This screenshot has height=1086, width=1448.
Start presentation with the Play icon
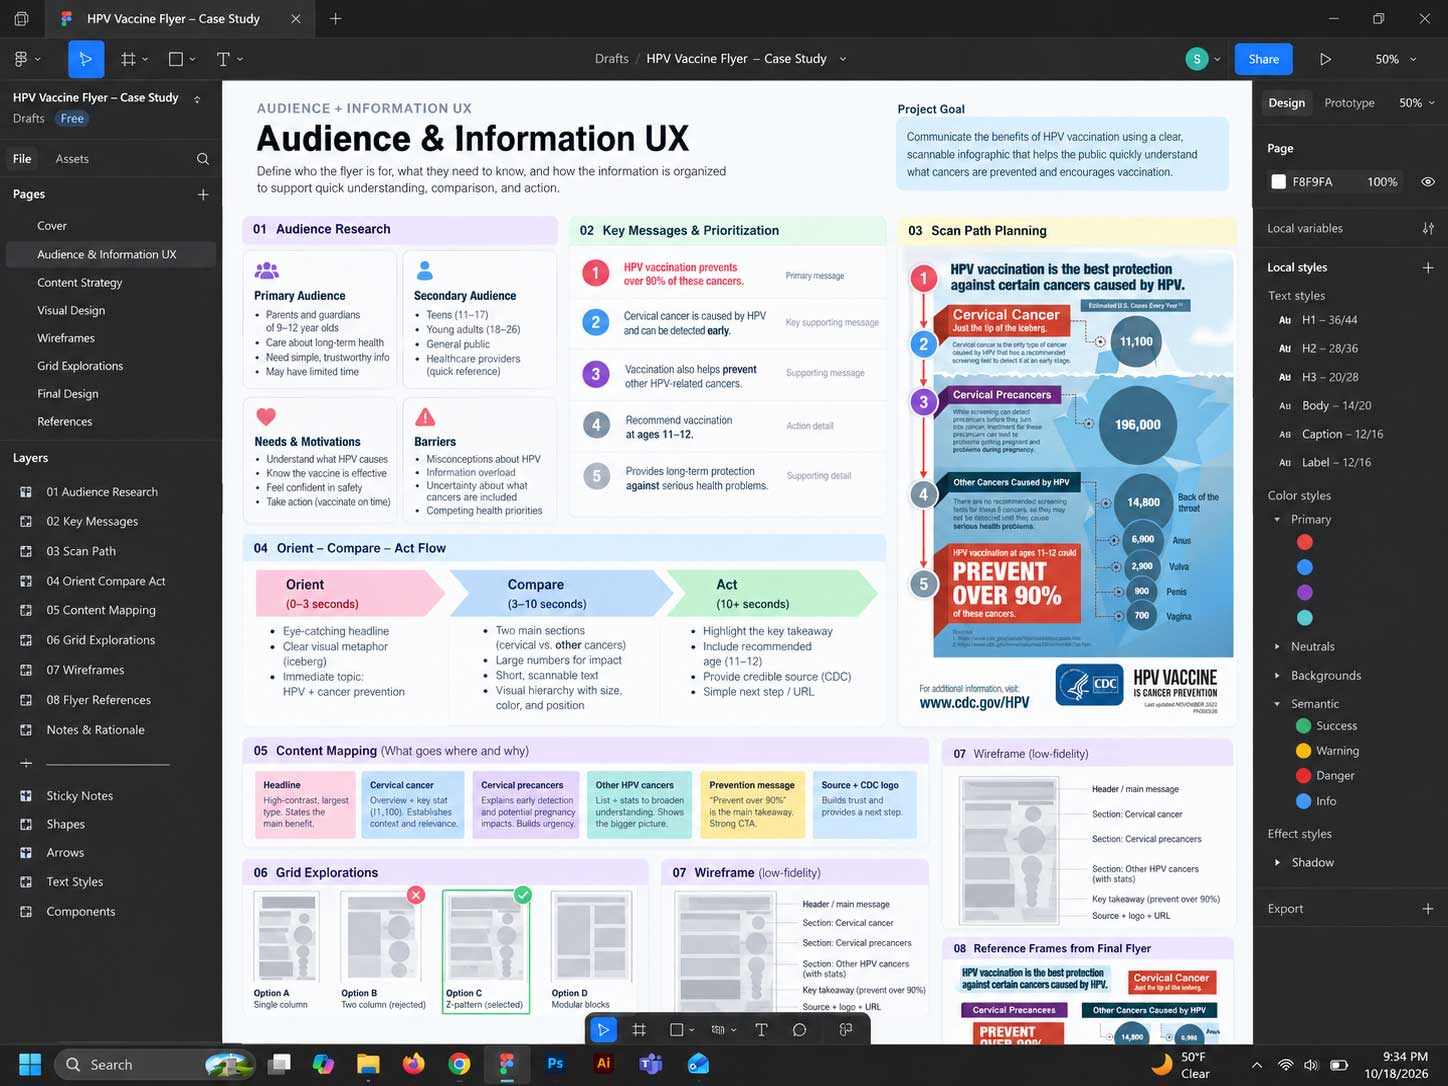click(1325, 59)
